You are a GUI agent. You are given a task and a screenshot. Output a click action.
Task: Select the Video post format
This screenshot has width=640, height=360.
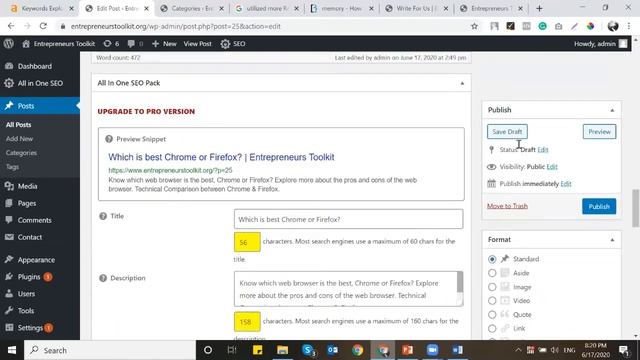(x=492, y=301)
